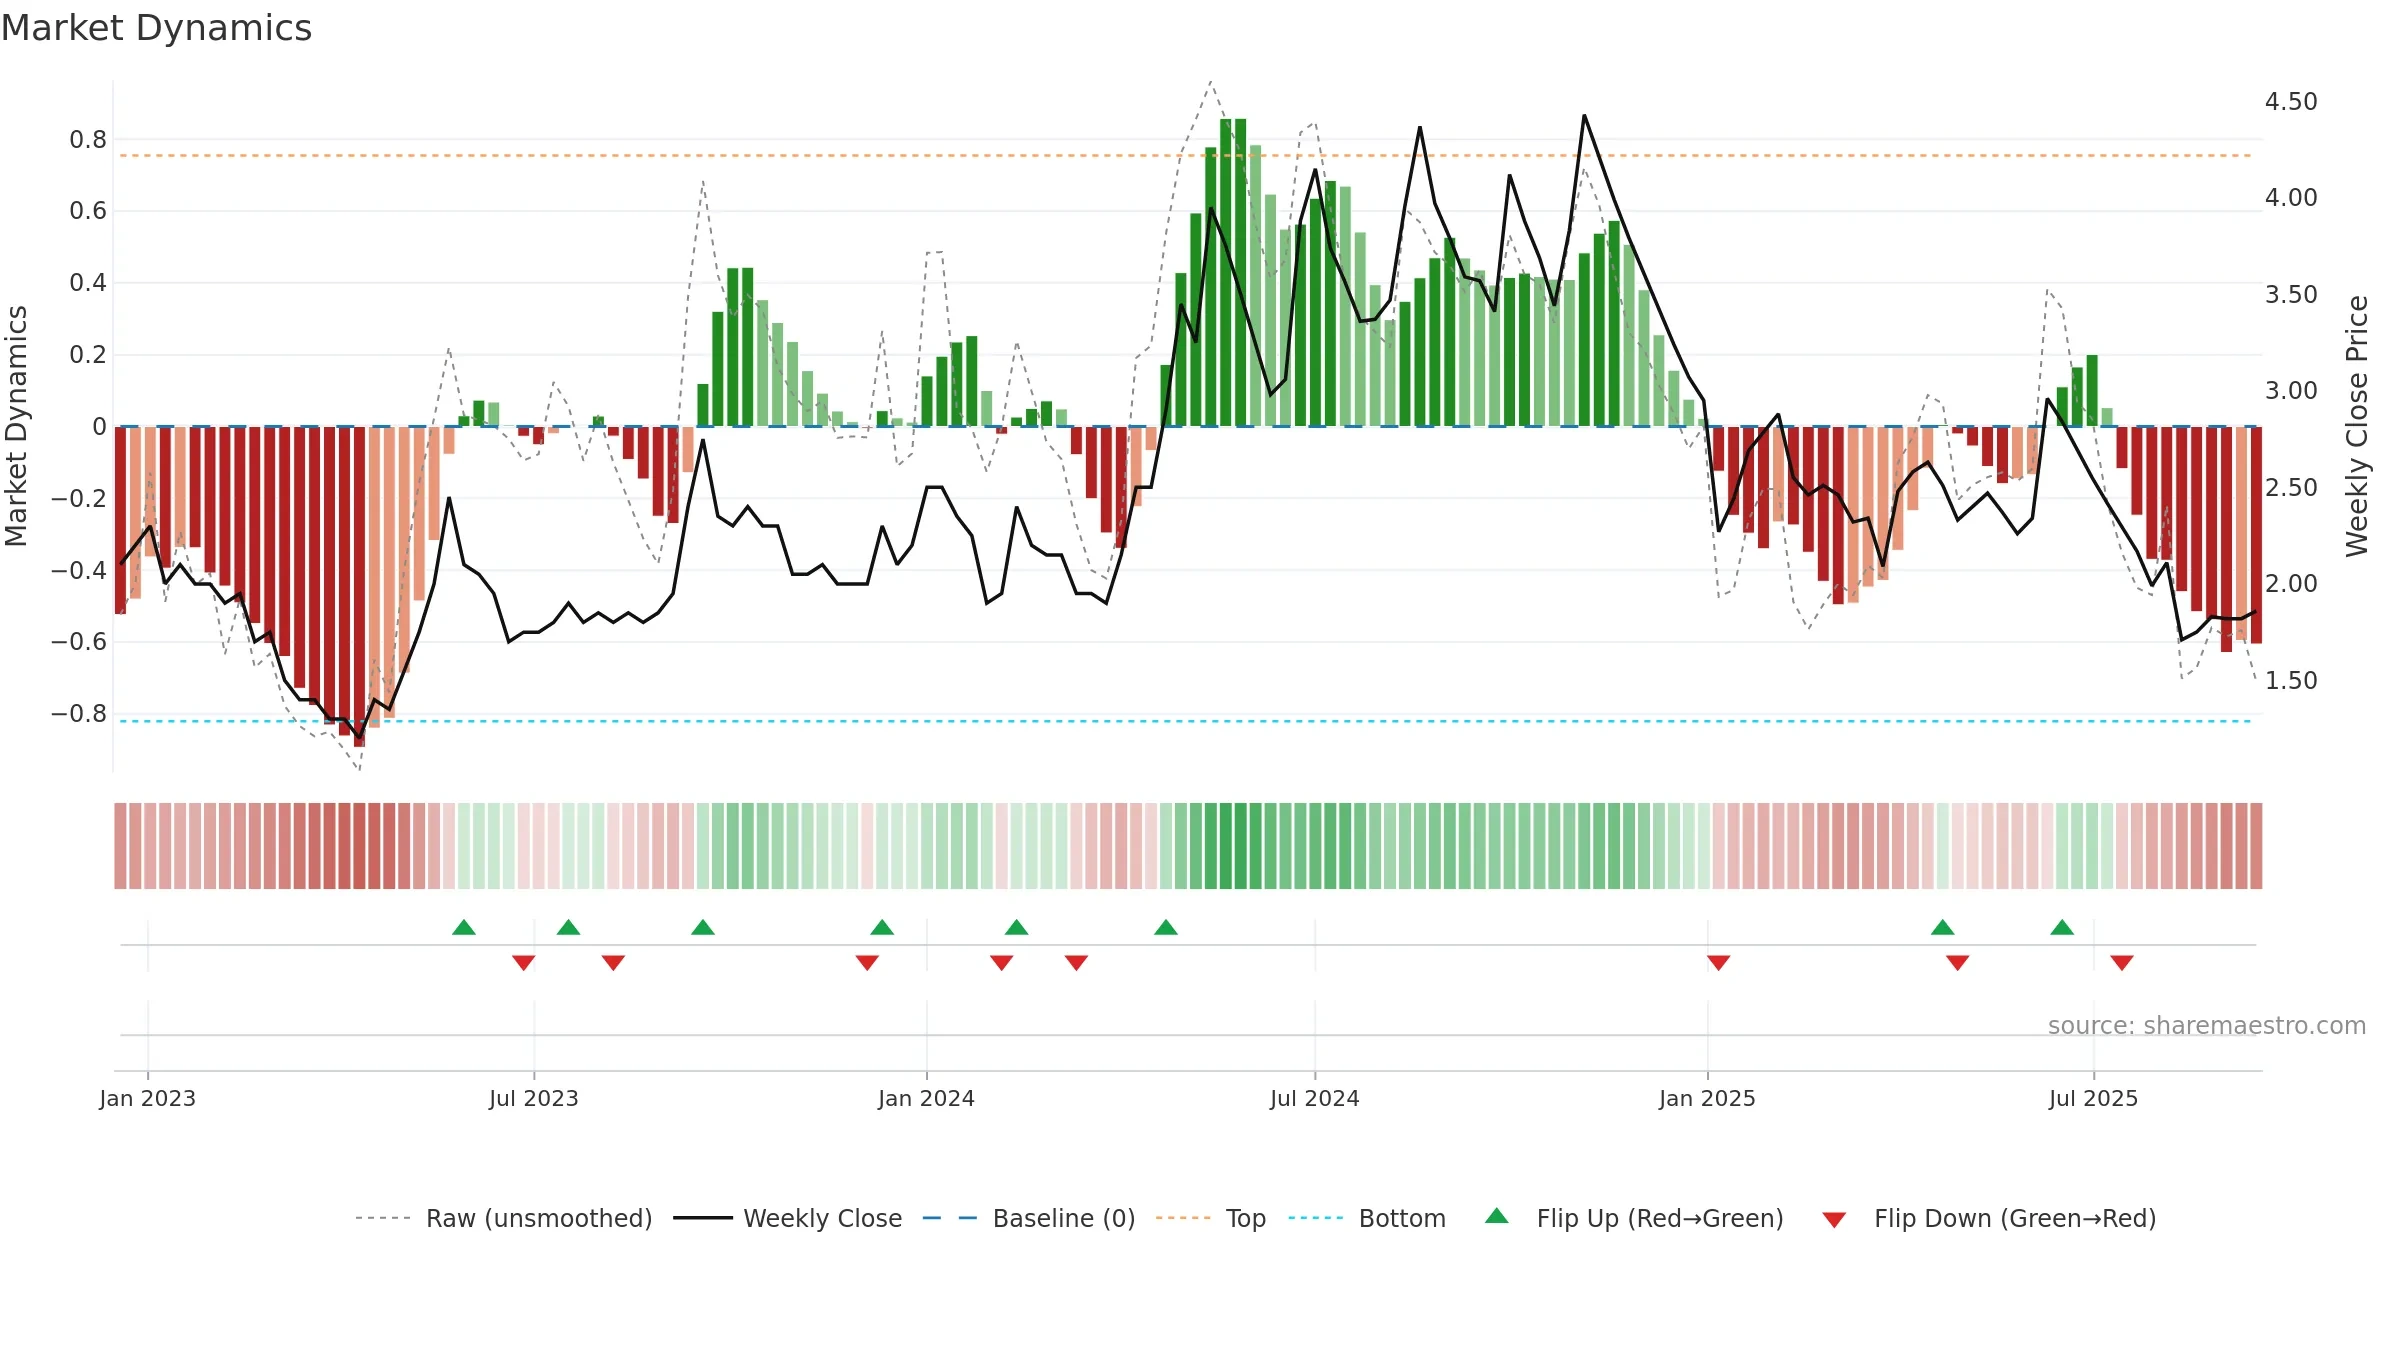Click the cyan dashed Bottom legend swatch
The width and height of the screenshot is (2400, 1350).
(x=1316, y=1218)
